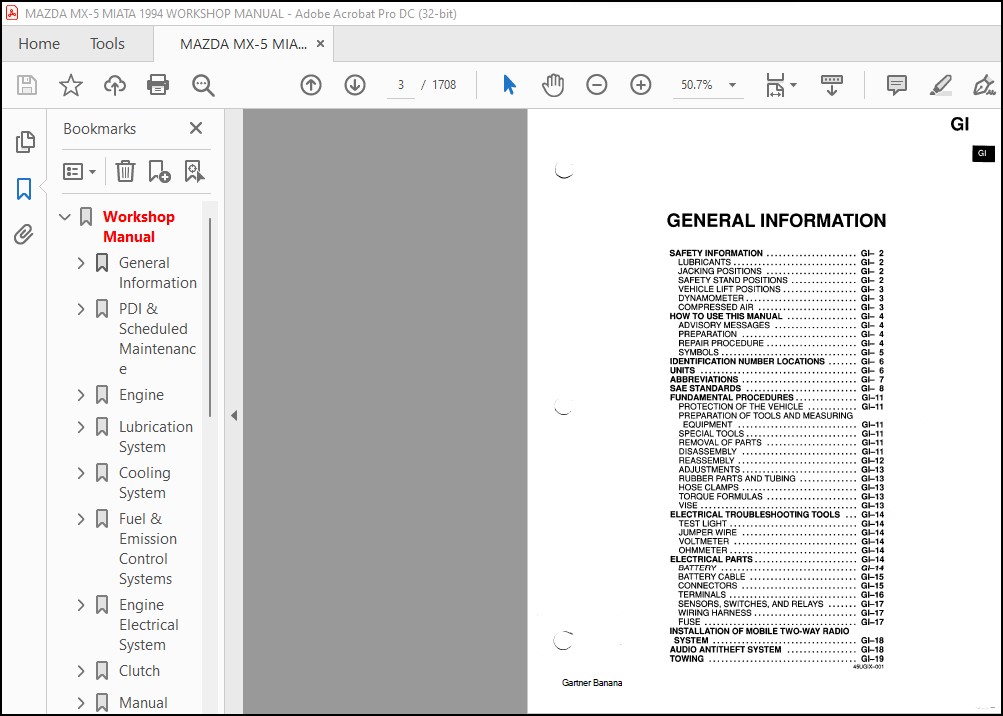The width and height of the screenshot is (1003, 716).
Task: Click the GENERAL INFORMATION page heading
Action: [776, 221]
